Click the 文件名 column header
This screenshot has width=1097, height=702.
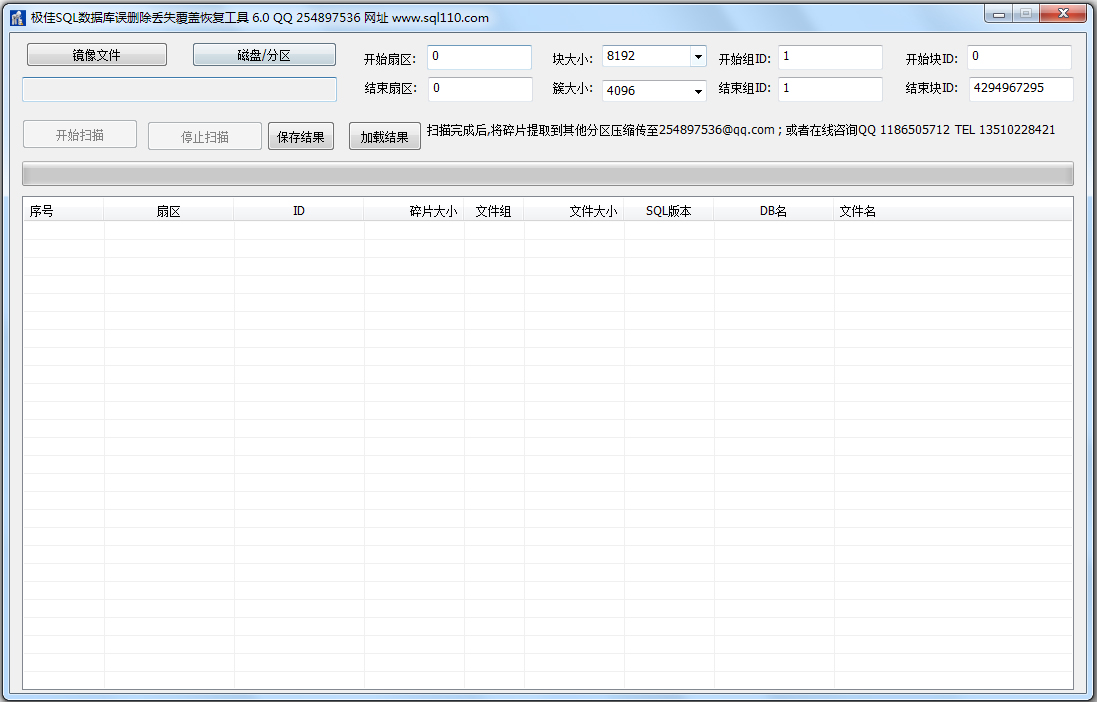(857, 210)
